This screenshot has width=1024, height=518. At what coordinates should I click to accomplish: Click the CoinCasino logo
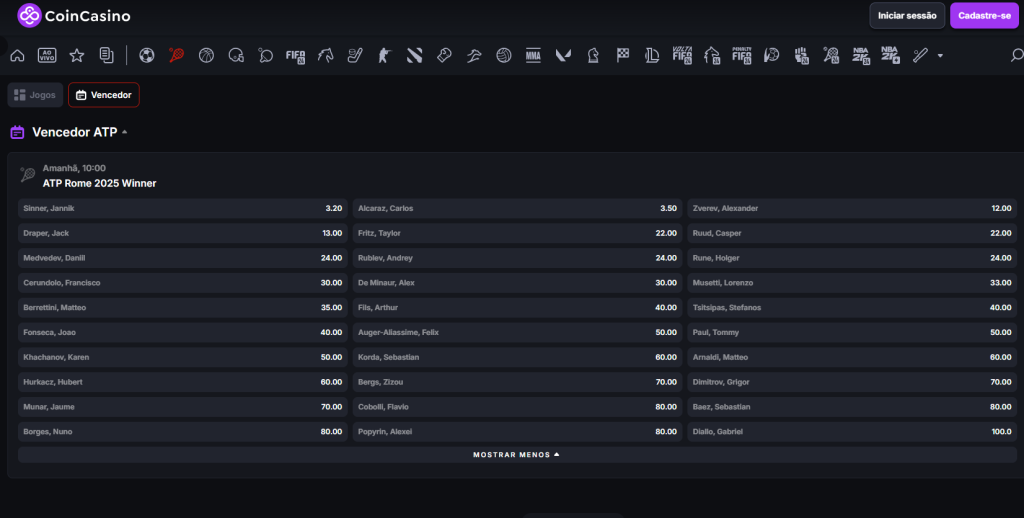click(x=74, y=16)
